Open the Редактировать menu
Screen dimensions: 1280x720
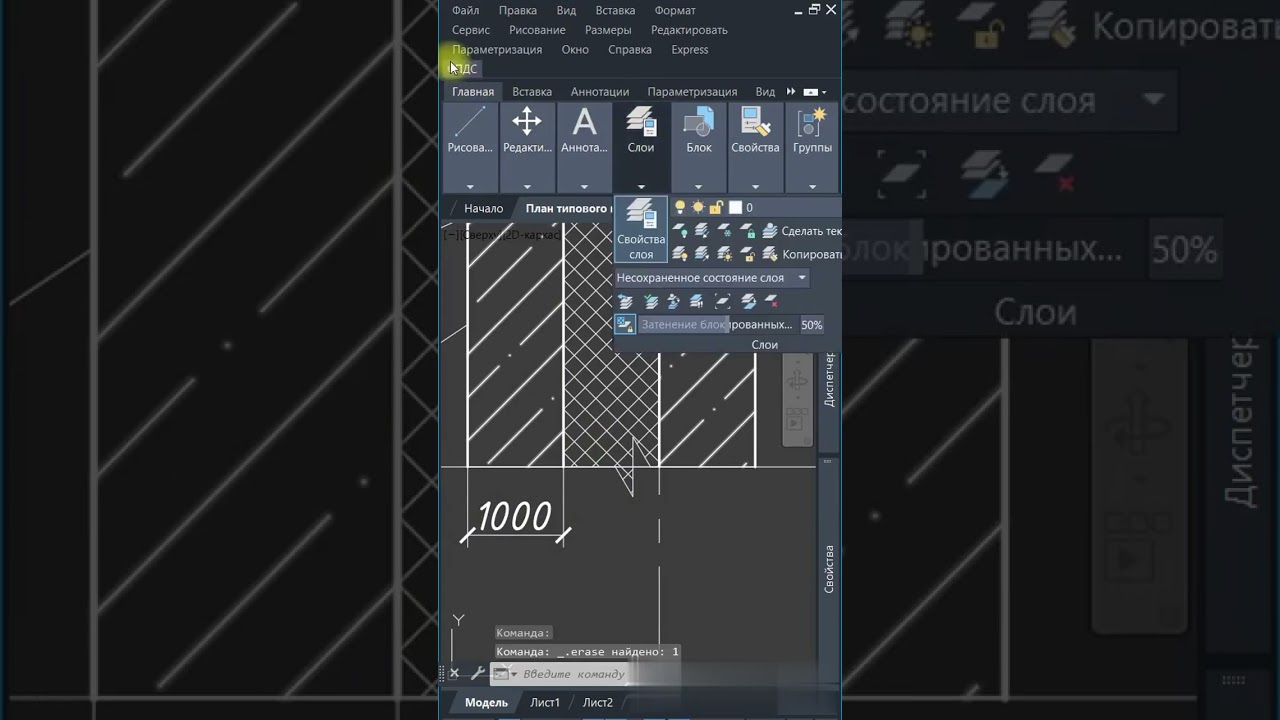coord(689,30)
